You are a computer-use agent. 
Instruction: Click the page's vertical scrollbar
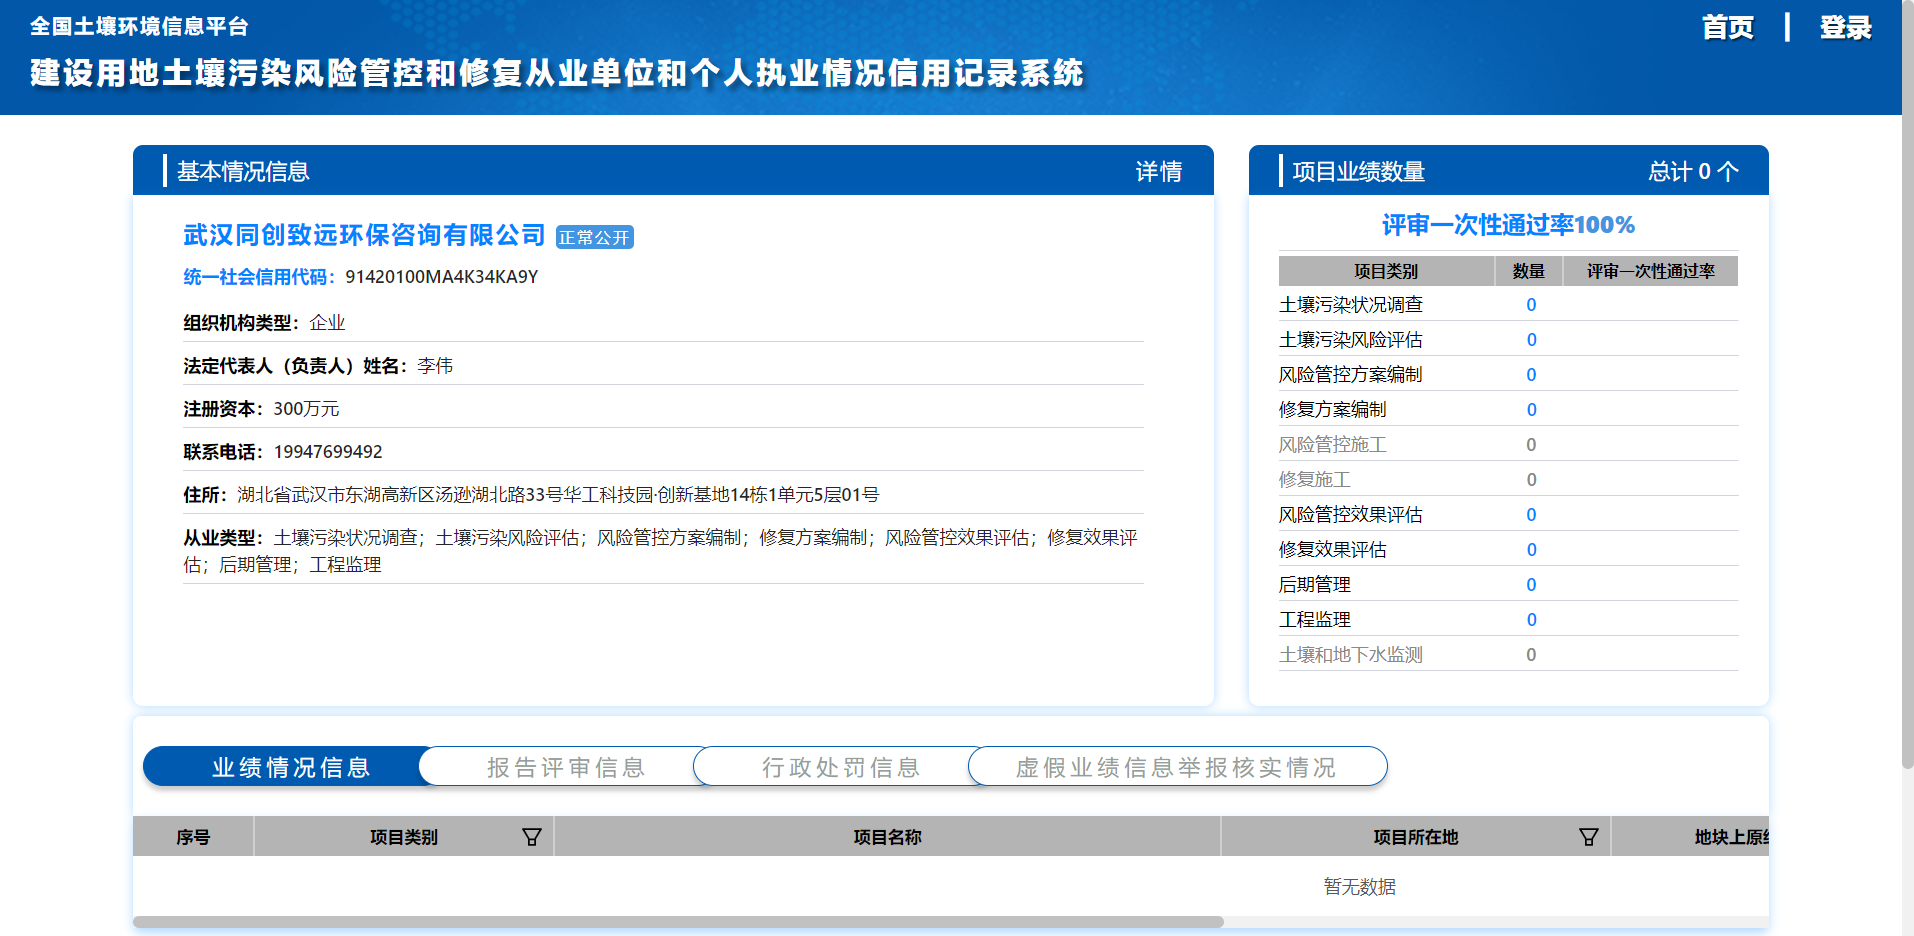point(1907,400)
